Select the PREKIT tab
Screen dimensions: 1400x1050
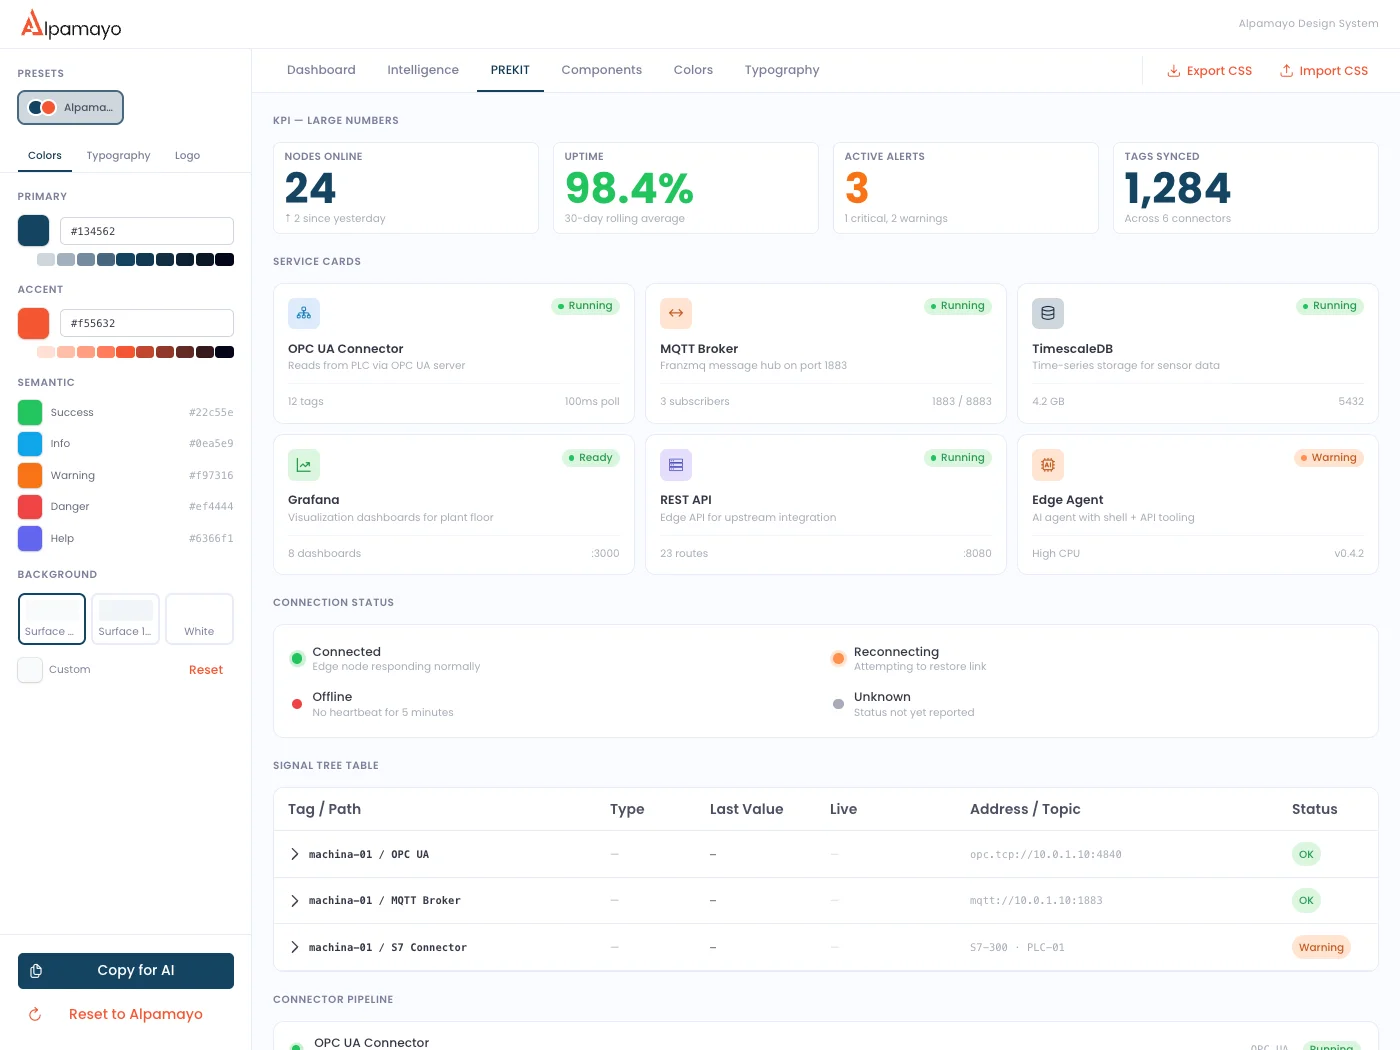pos(510,70)
